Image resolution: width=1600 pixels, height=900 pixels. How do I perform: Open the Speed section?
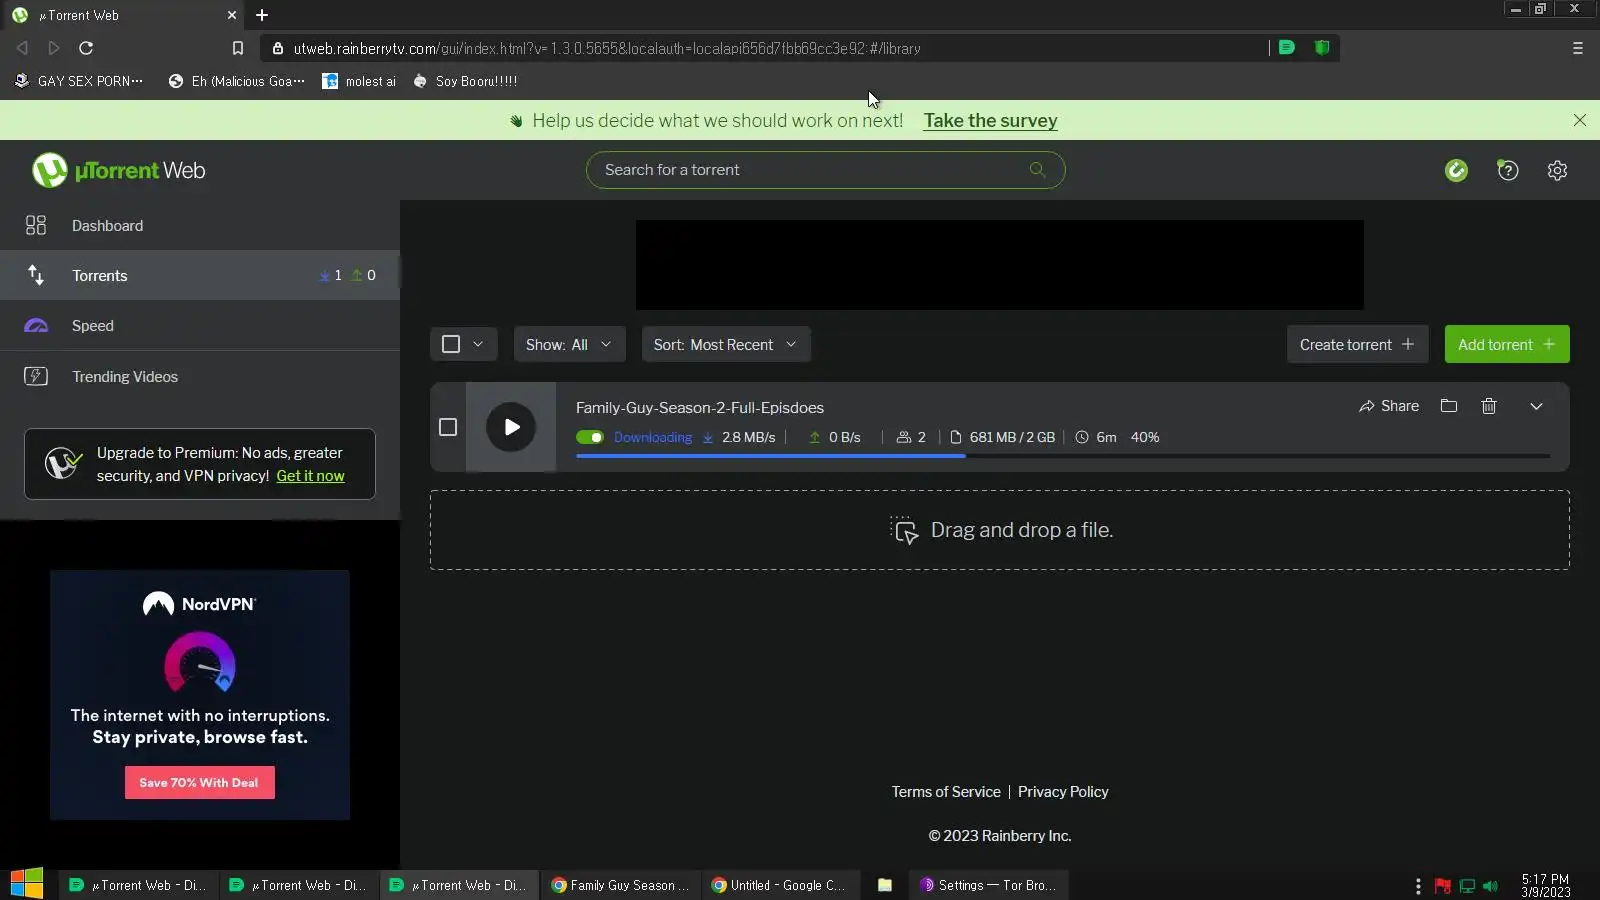coord(200,326)
